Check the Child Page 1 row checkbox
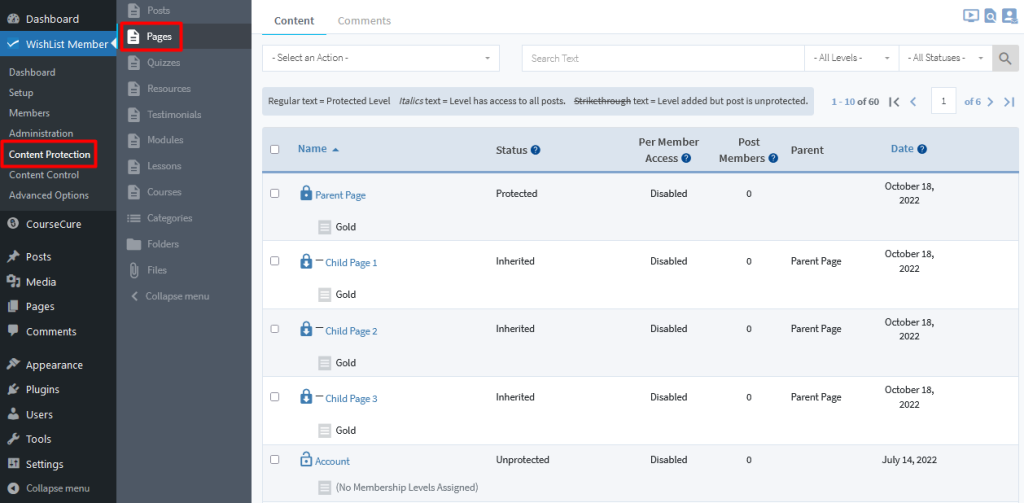The image size is (1024, 503). click(x=274, y=261)
